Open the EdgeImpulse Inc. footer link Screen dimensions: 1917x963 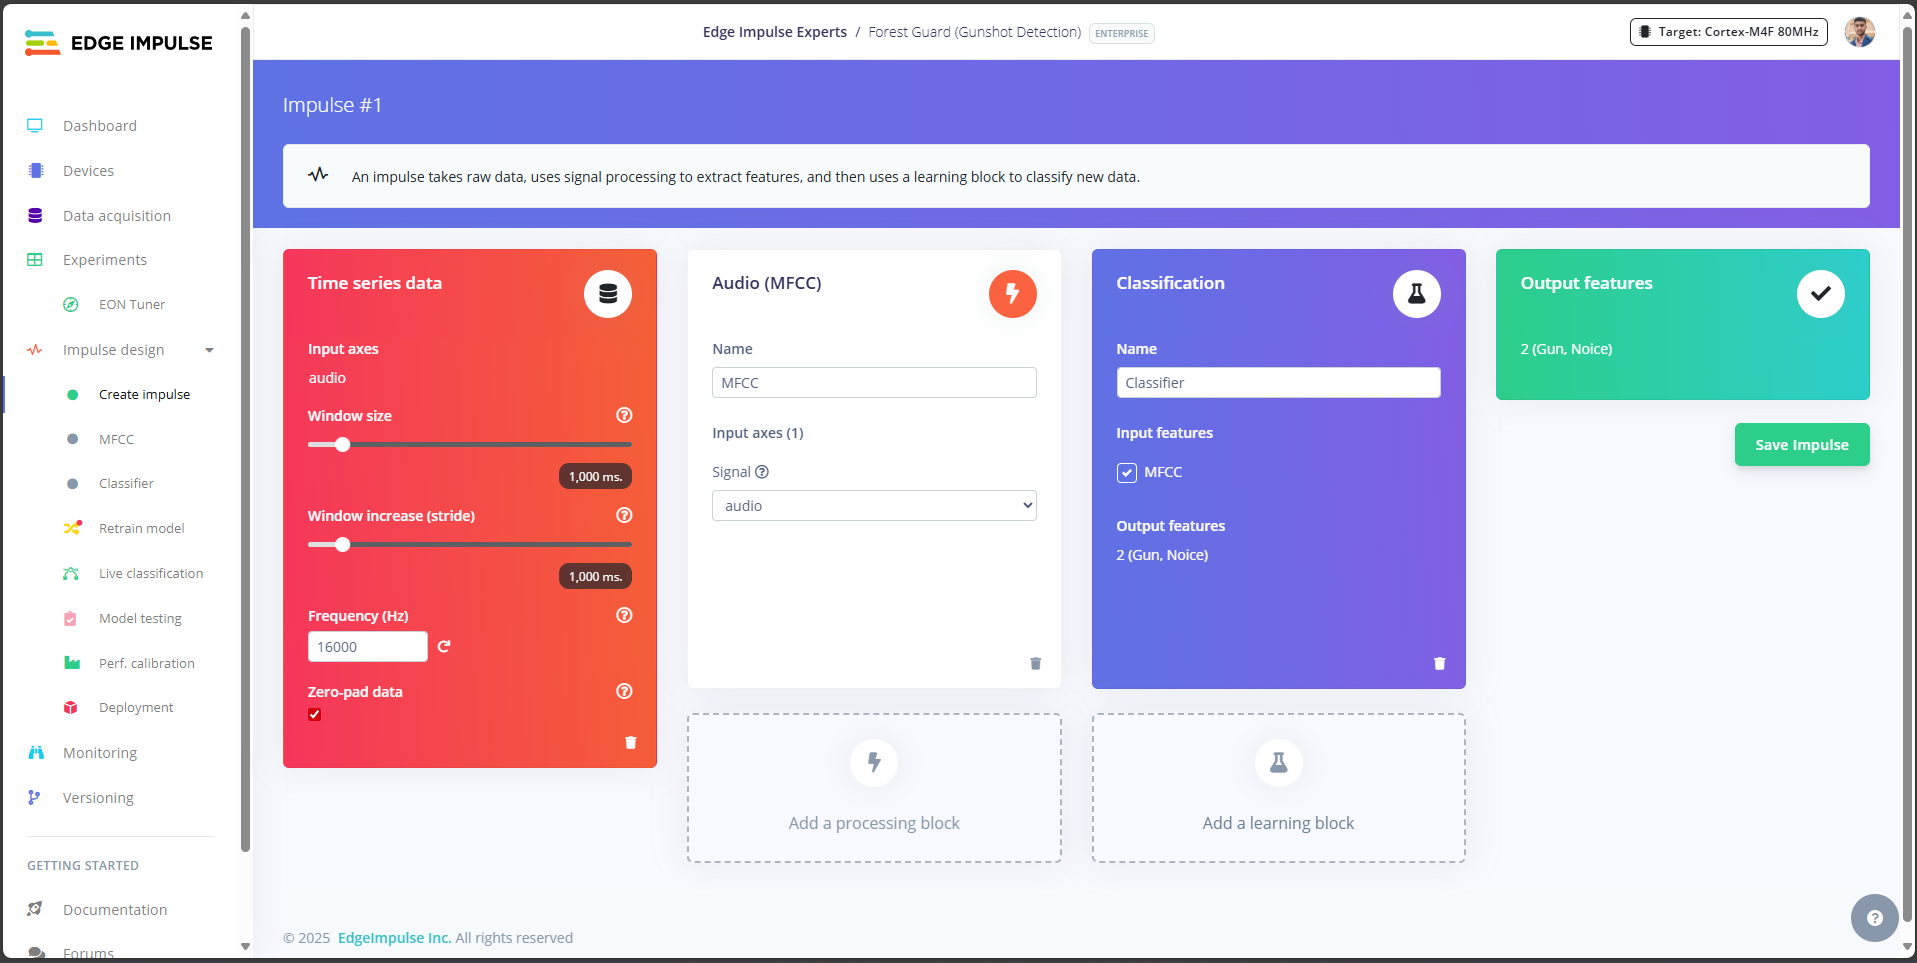394,938
